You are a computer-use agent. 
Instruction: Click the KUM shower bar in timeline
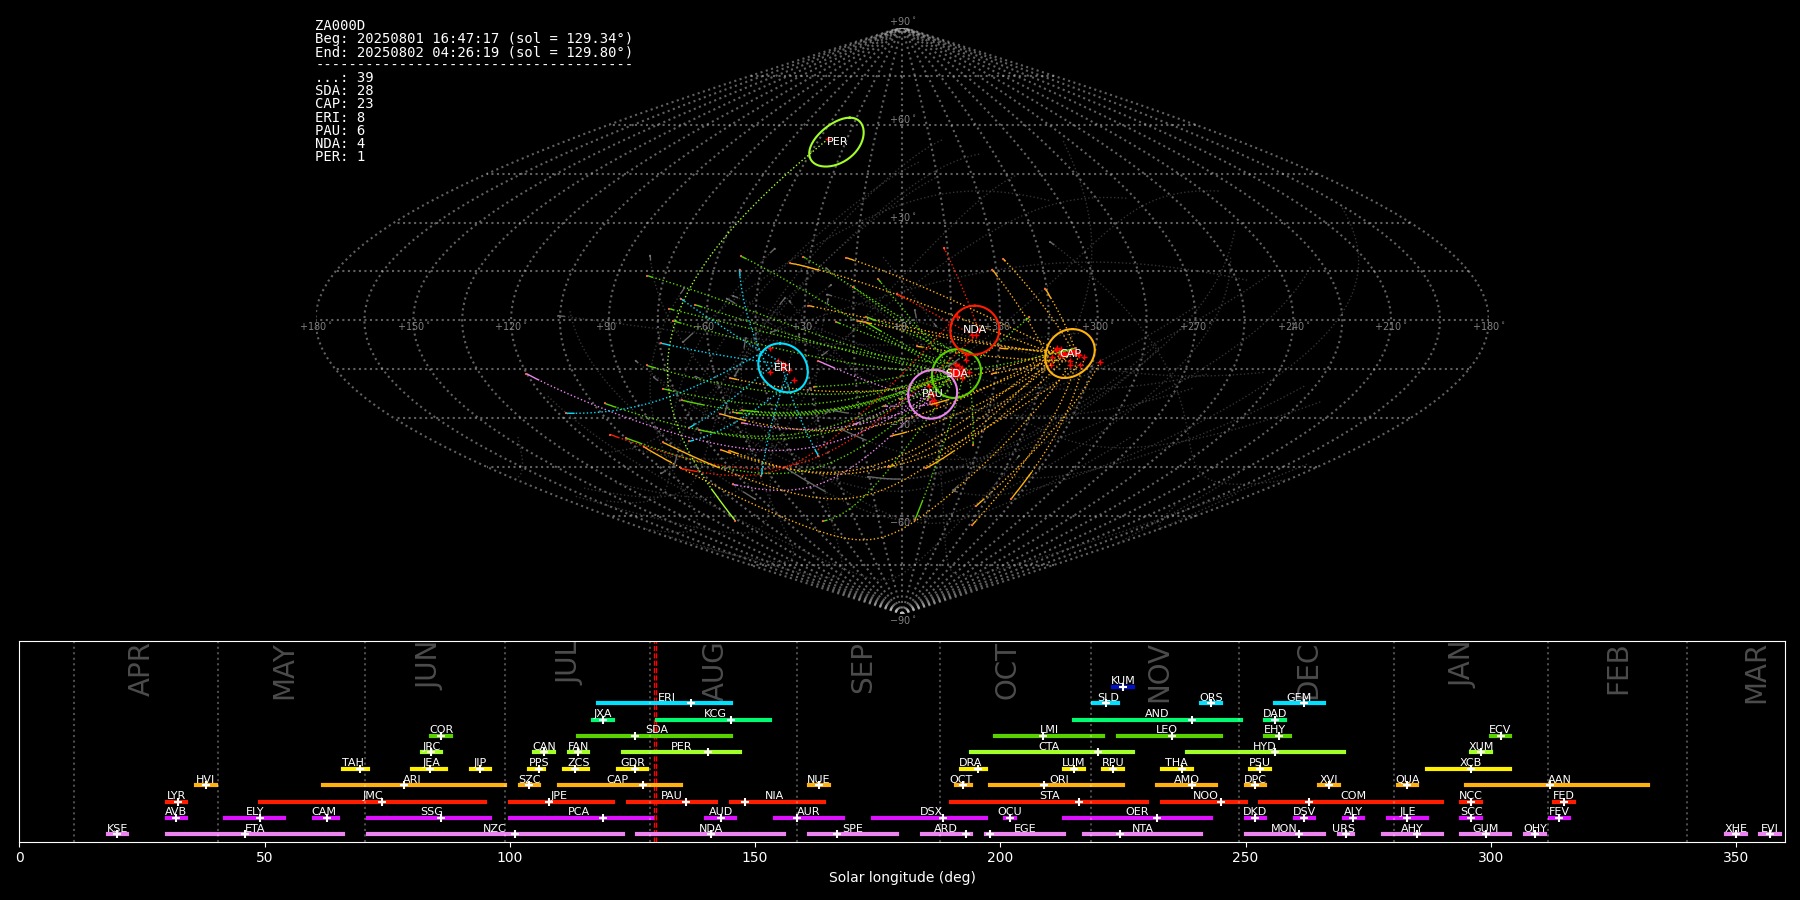click(1123, 687)
